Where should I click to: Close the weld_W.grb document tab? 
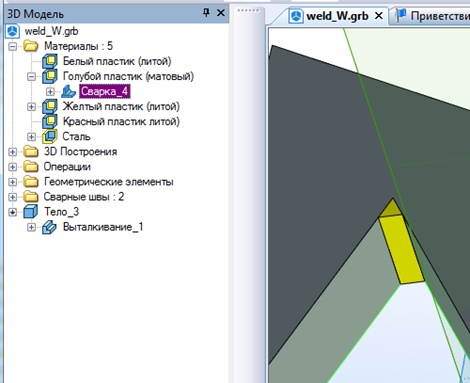[379, 16]
